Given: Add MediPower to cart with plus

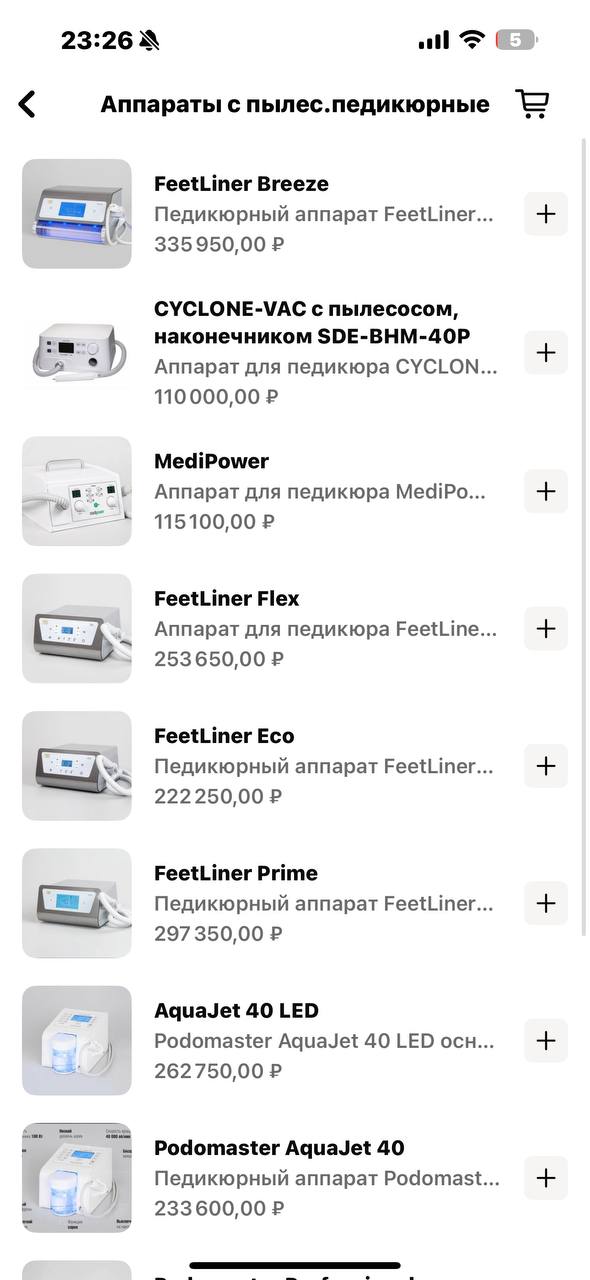Looking at the screenshot, I should click(546, 491).
